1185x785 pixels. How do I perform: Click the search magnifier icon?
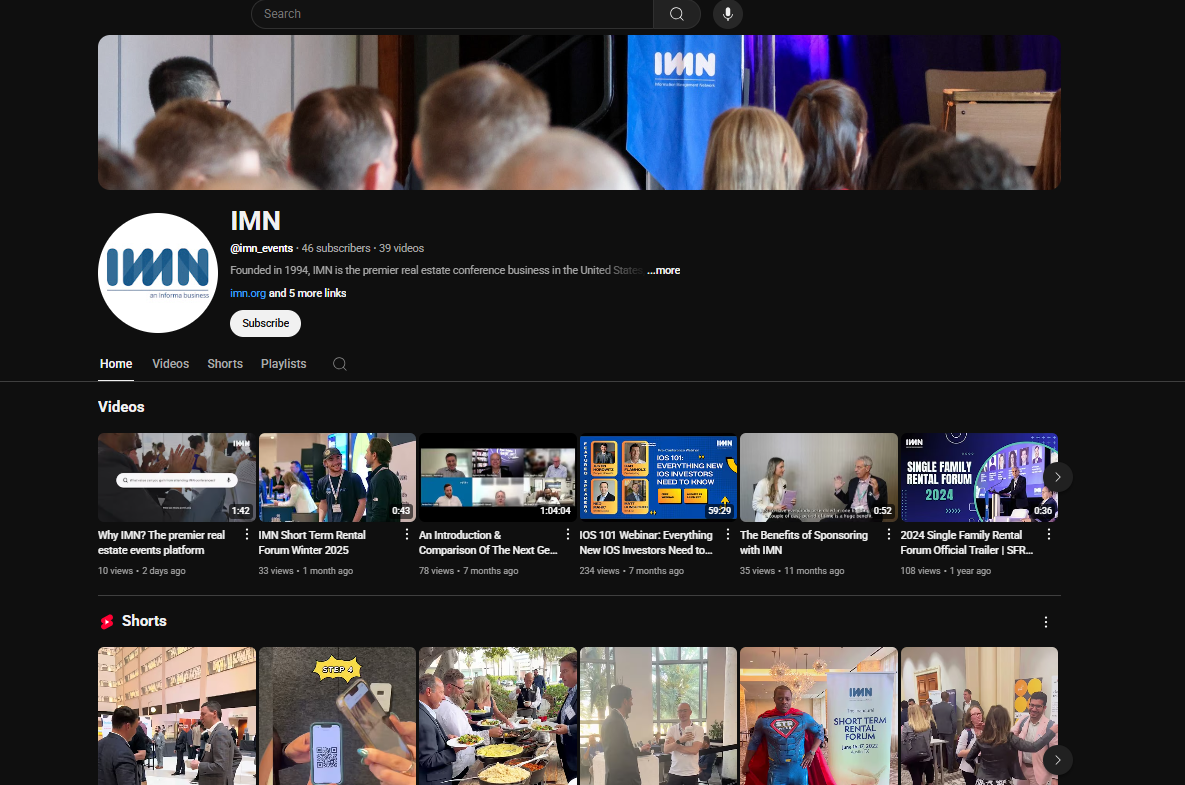click(x=677, y=14)
